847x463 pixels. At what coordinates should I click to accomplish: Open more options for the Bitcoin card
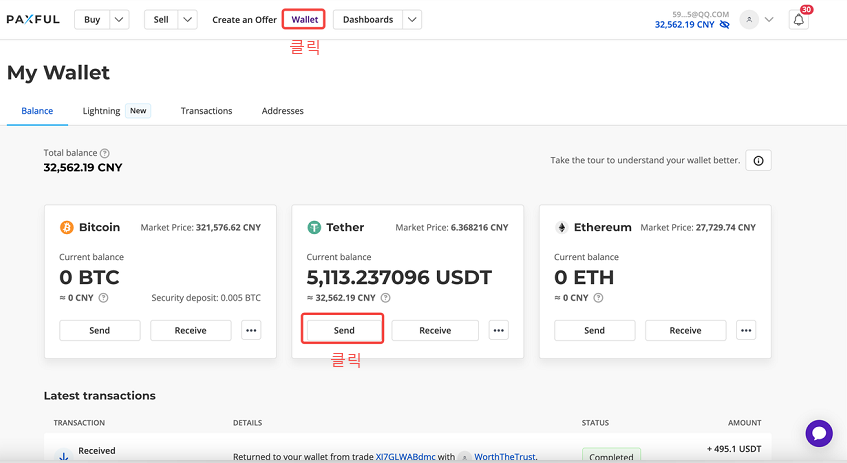(x=251, y=330)
